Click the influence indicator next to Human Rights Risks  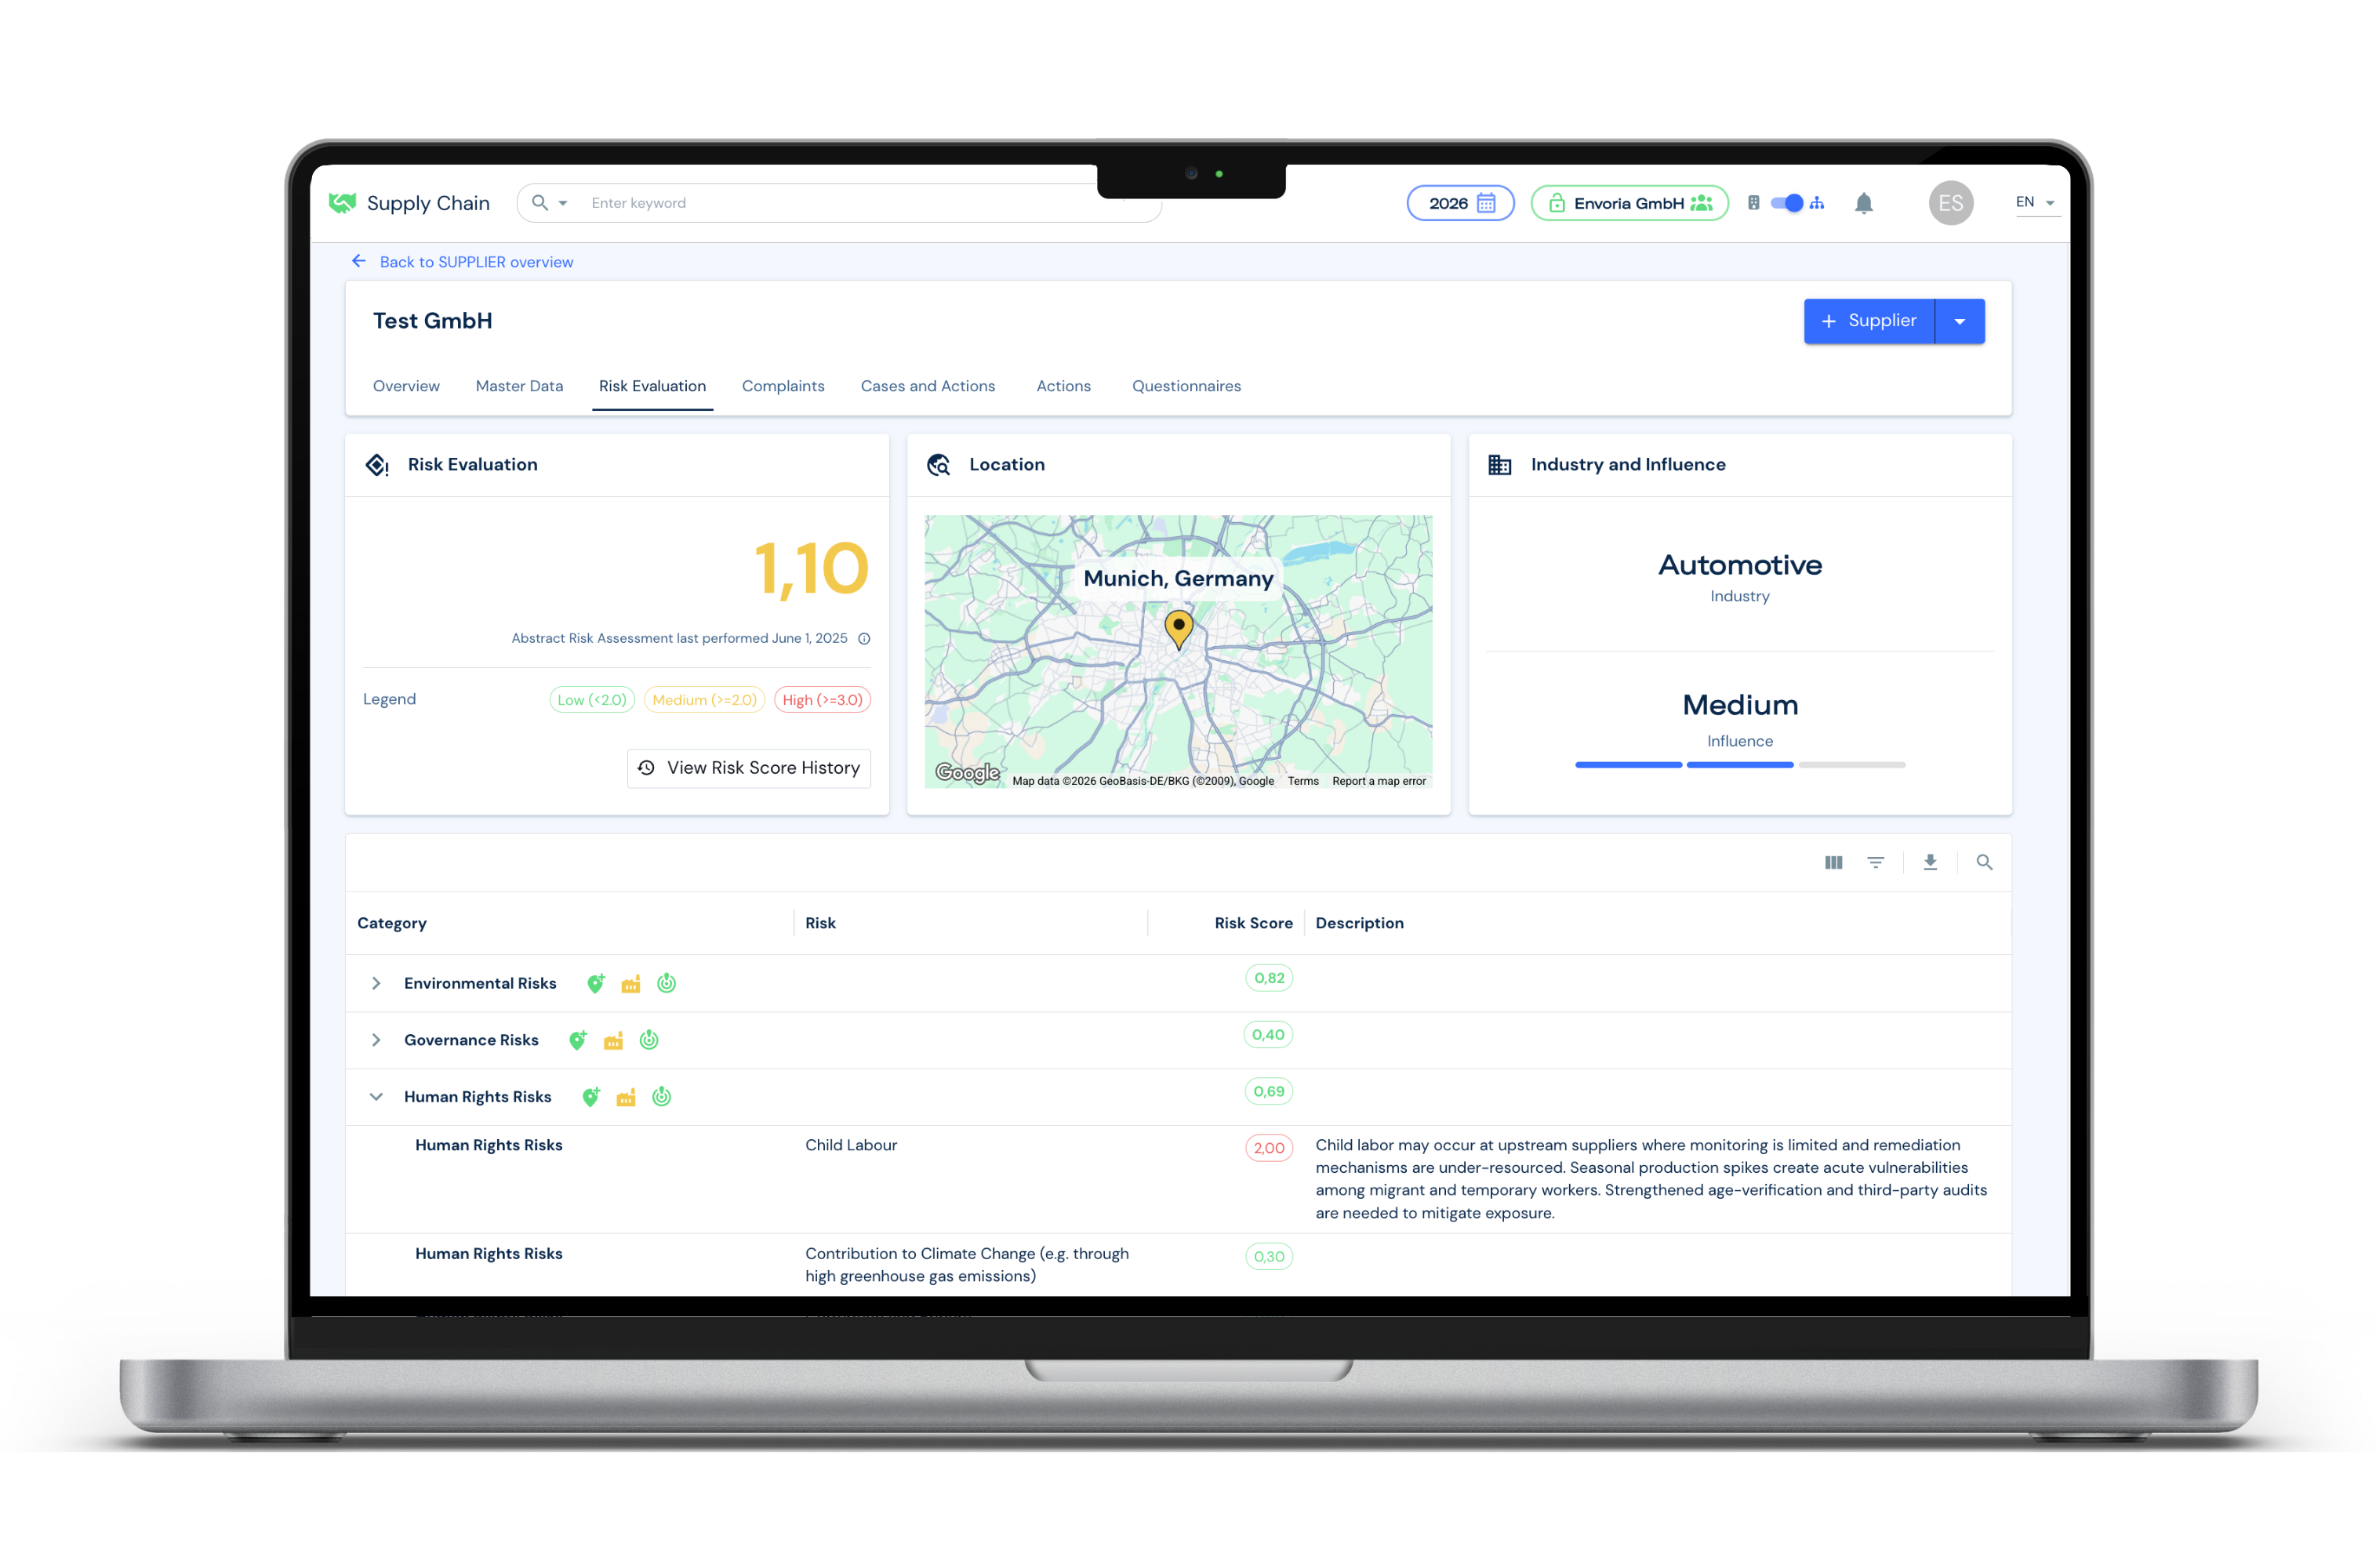pos(661,1096)
